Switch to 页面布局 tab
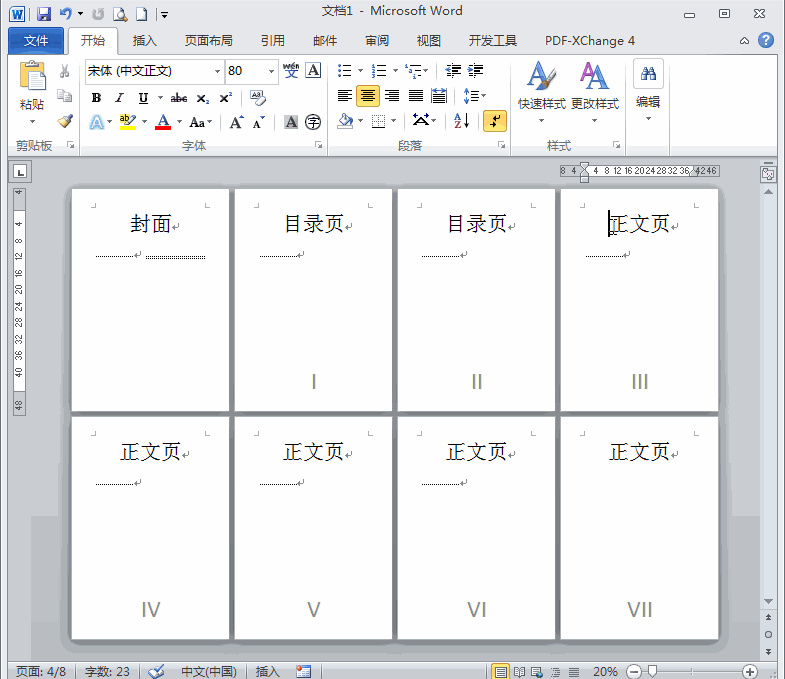 point(208,41)
